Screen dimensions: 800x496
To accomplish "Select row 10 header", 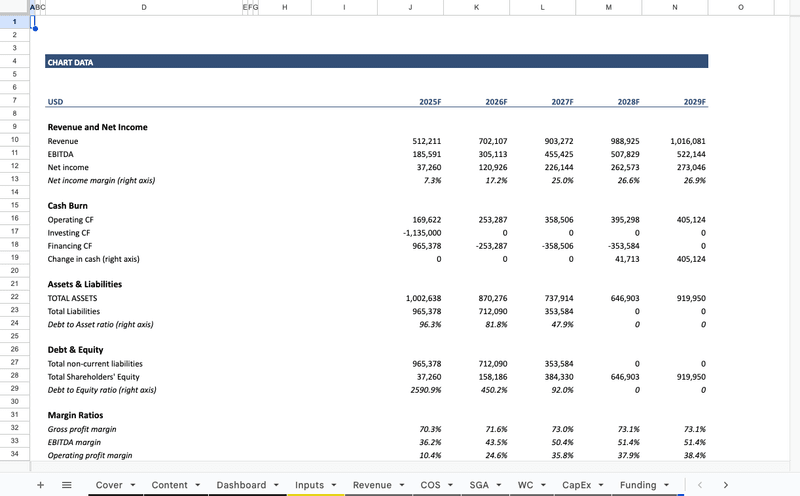I will tap(14, 141).
